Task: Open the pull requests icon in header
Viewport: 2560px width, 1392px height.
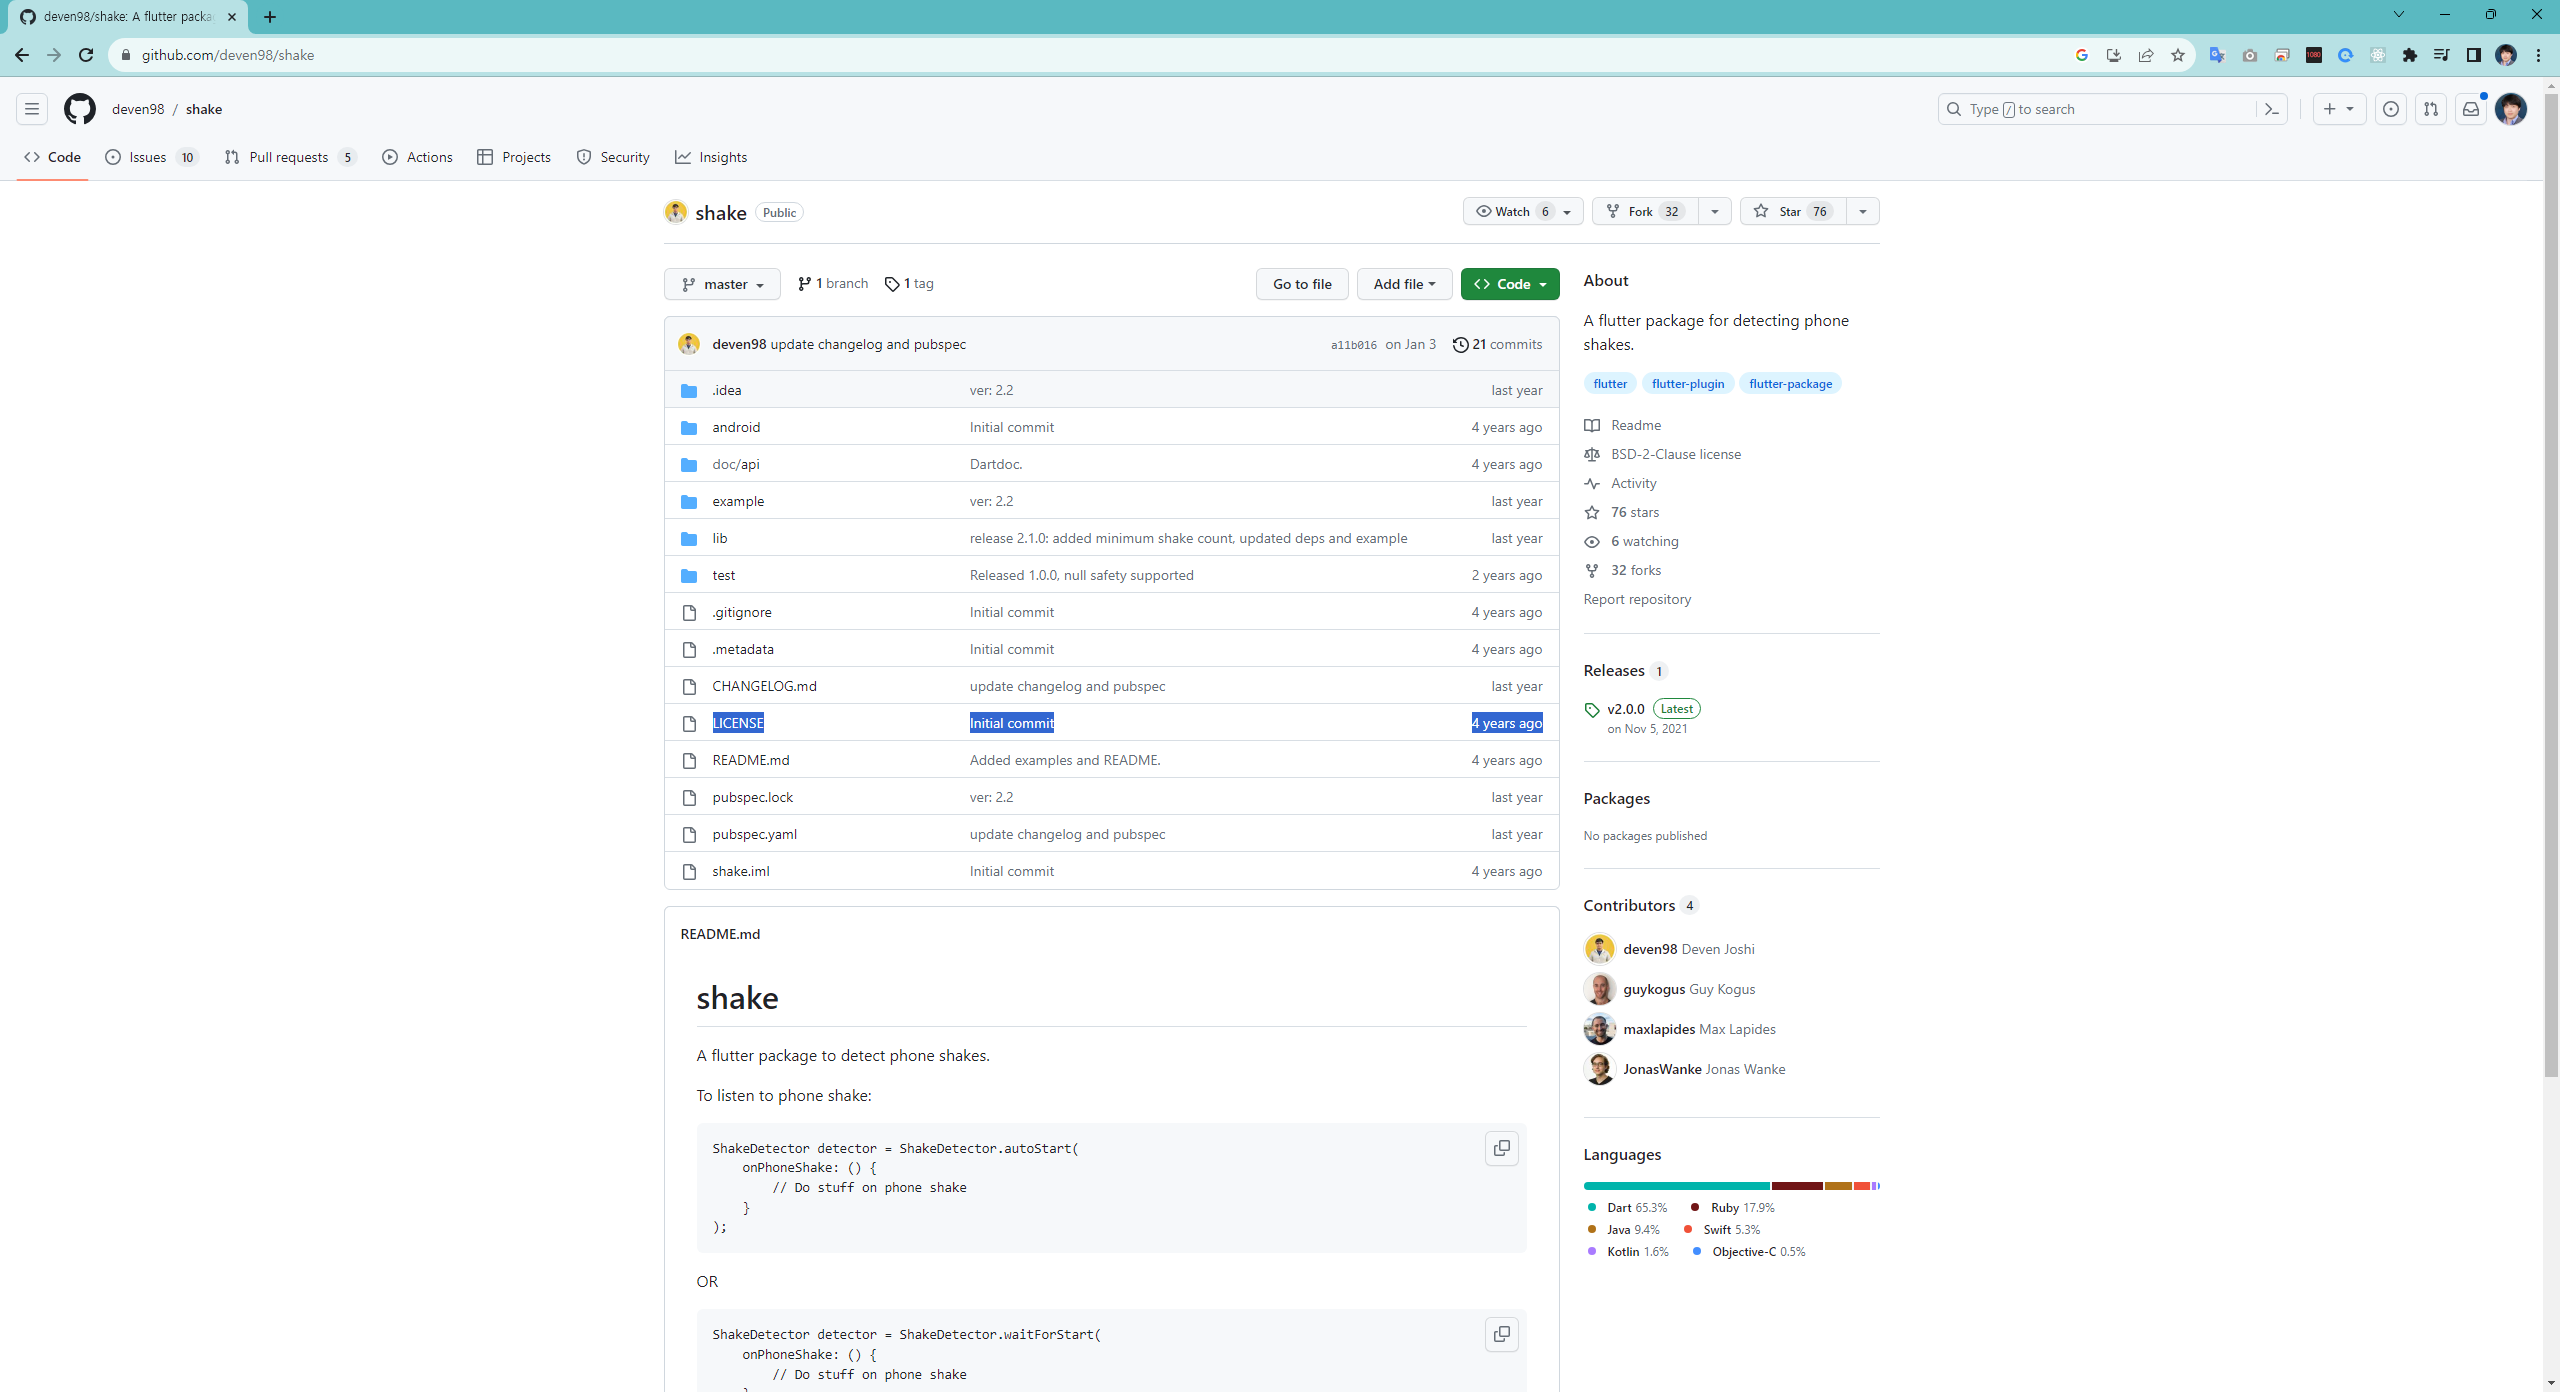Action: coord(2431,109)
